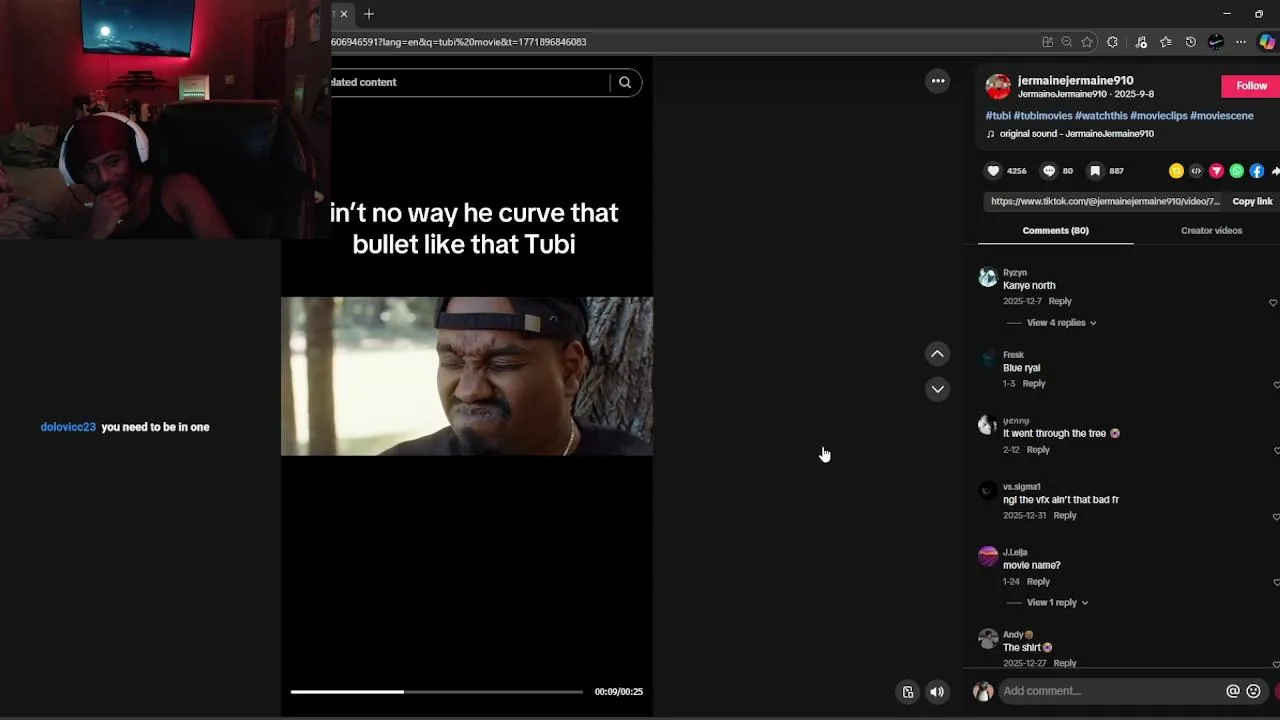Focus the Add comment input field
Screen dimensions: 1280x720
[1110, 691]
